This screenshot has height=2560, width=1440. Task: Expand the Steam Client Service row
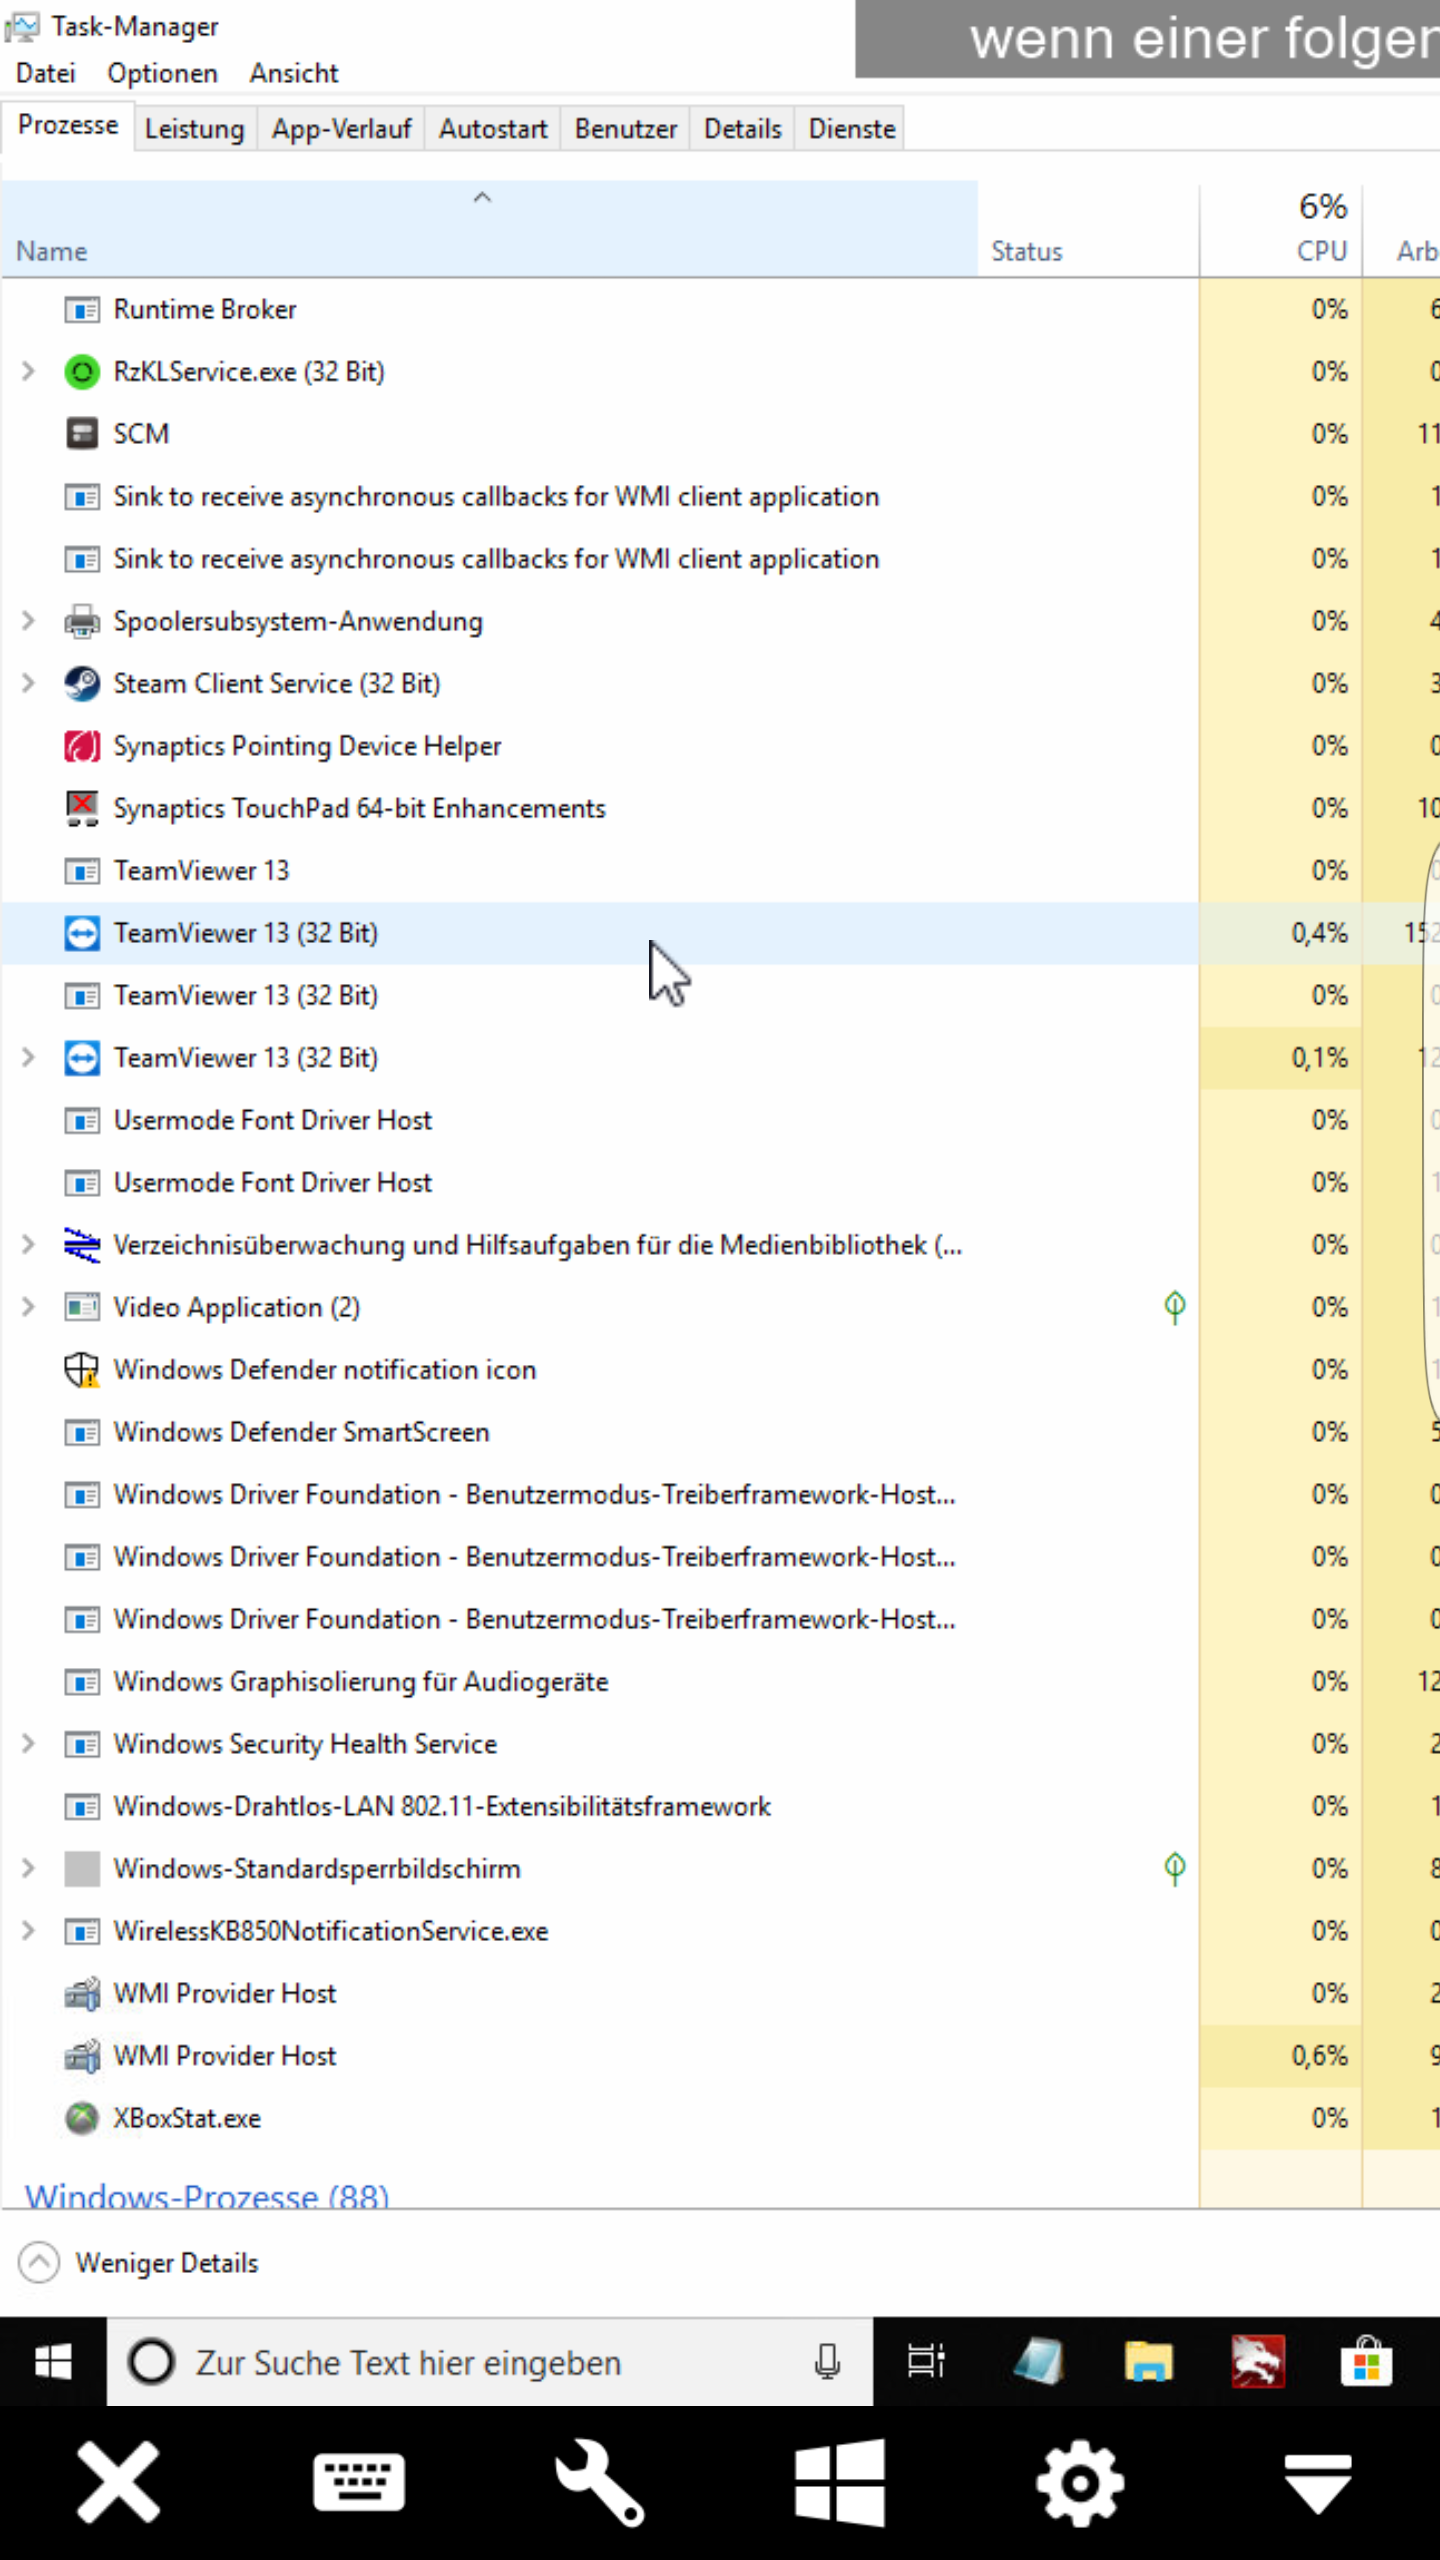coord(28,684)
